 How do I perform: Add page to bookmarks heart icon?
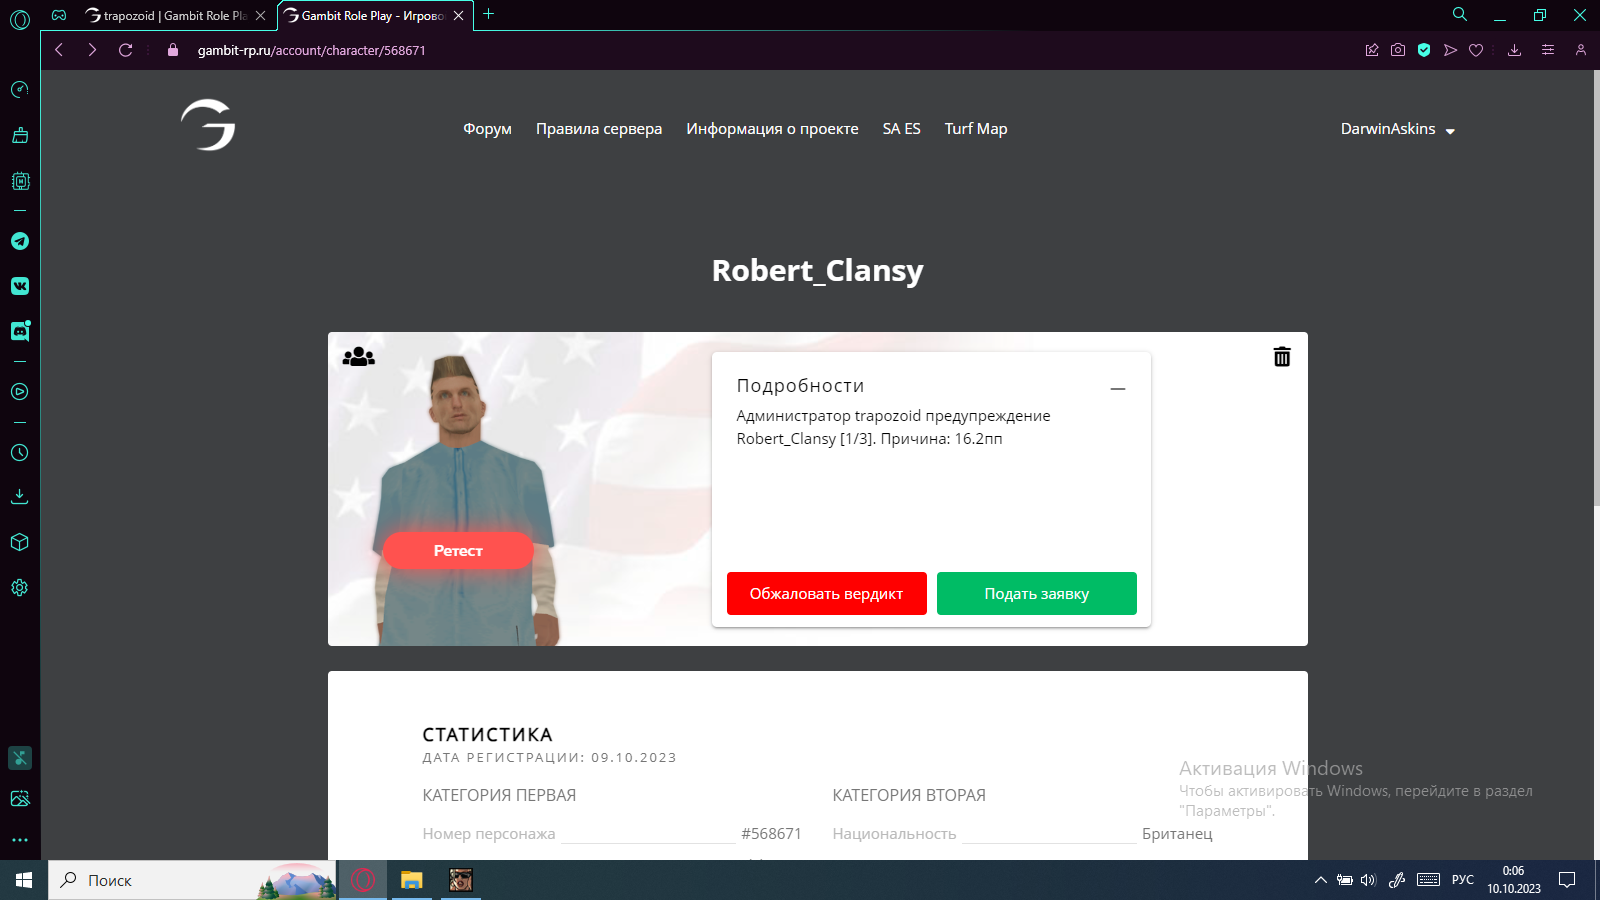1476,50
